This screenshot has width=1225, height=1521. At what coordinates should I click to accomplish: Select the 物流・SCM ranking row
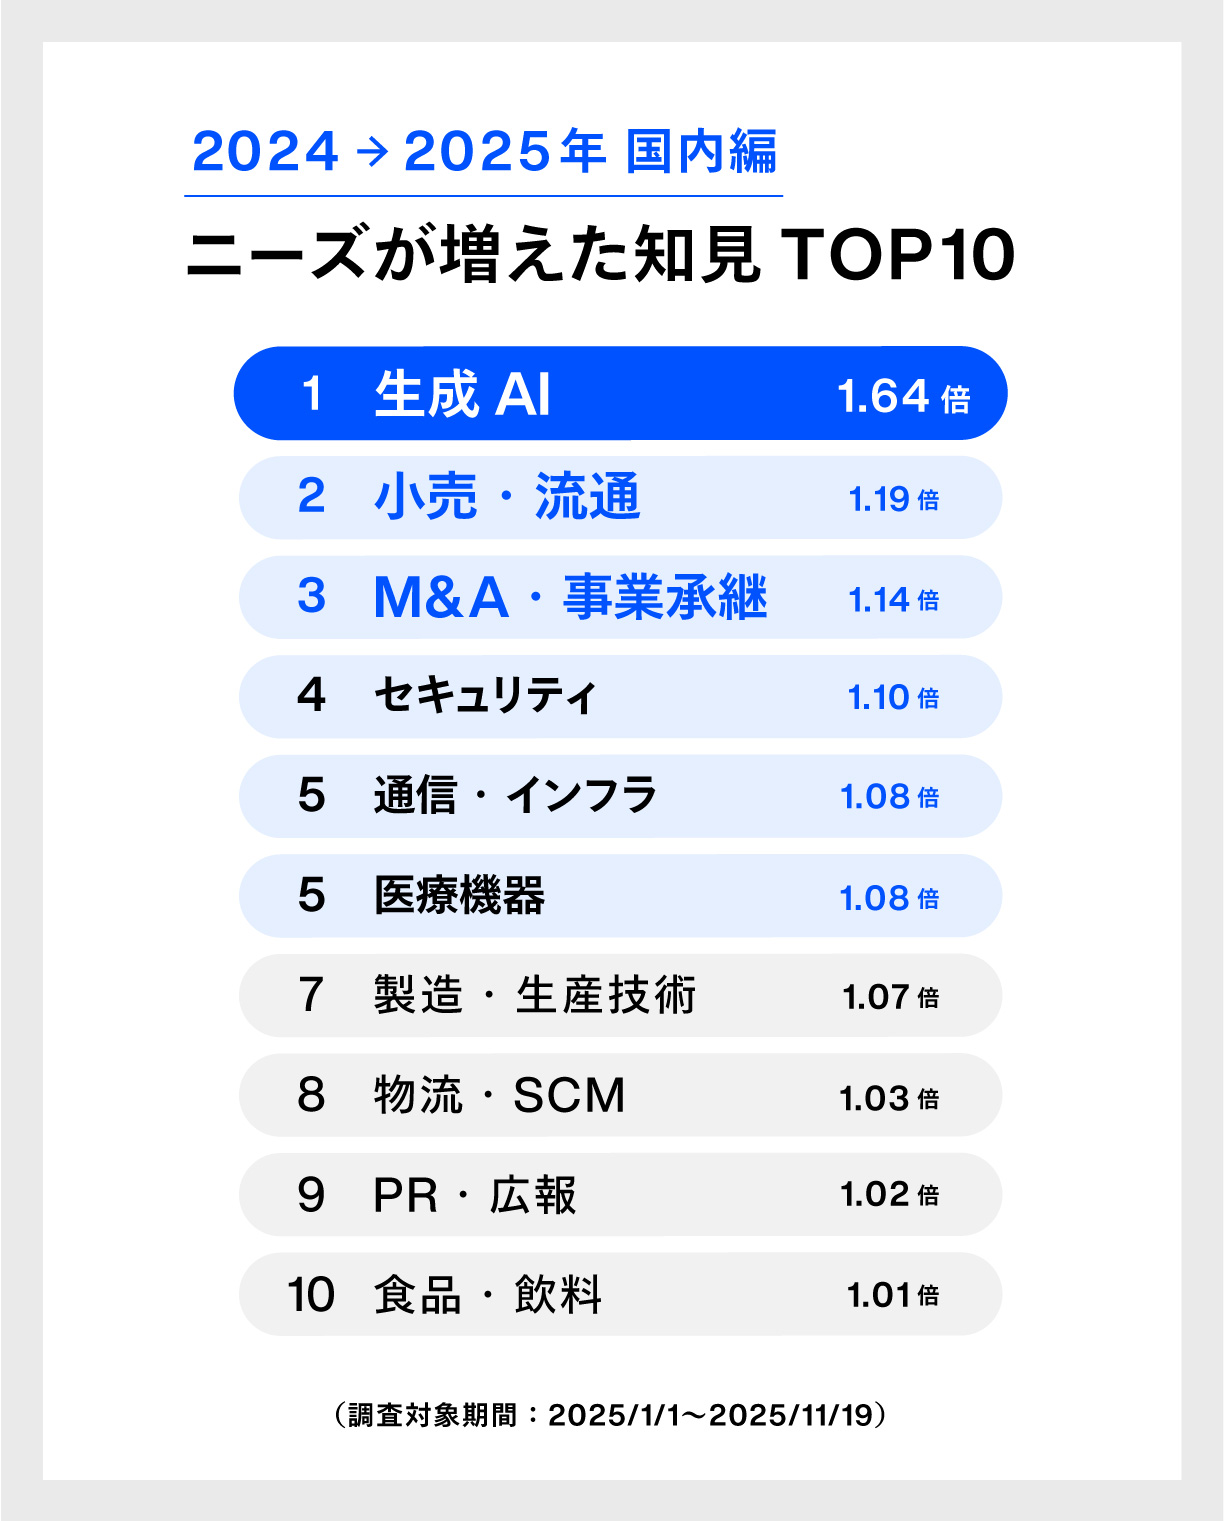click(620, 1095)
